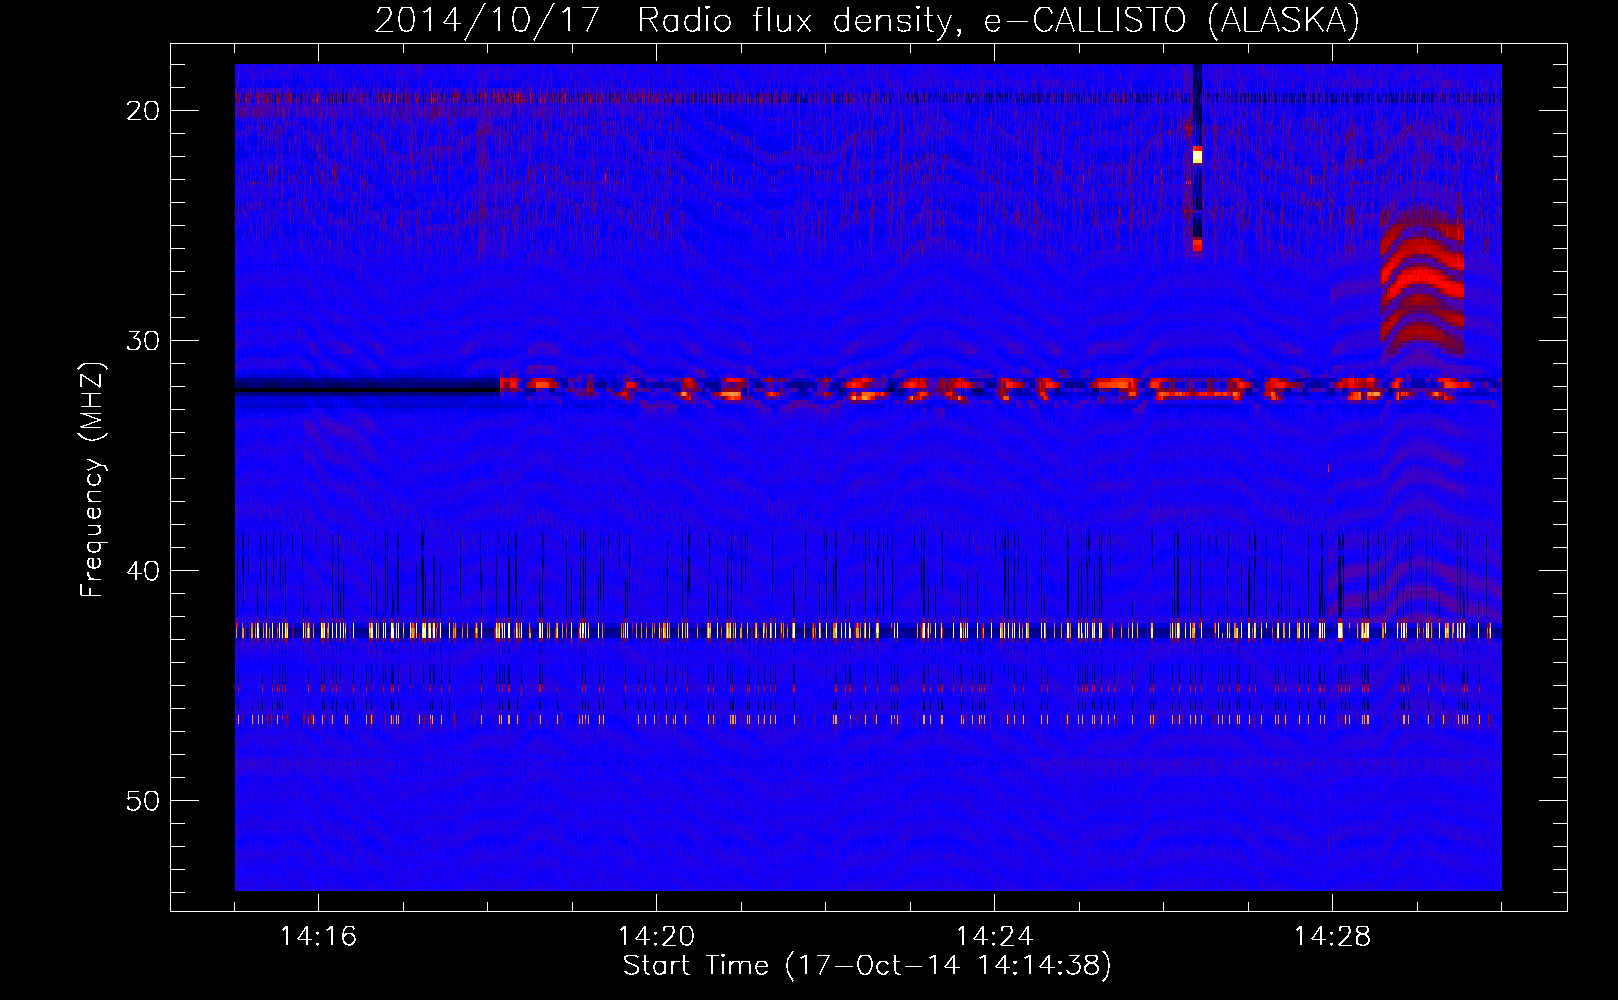Click the bright white spot near 22 MHz
This screenshot has height=1000, width=1618.
point(1197,156)
